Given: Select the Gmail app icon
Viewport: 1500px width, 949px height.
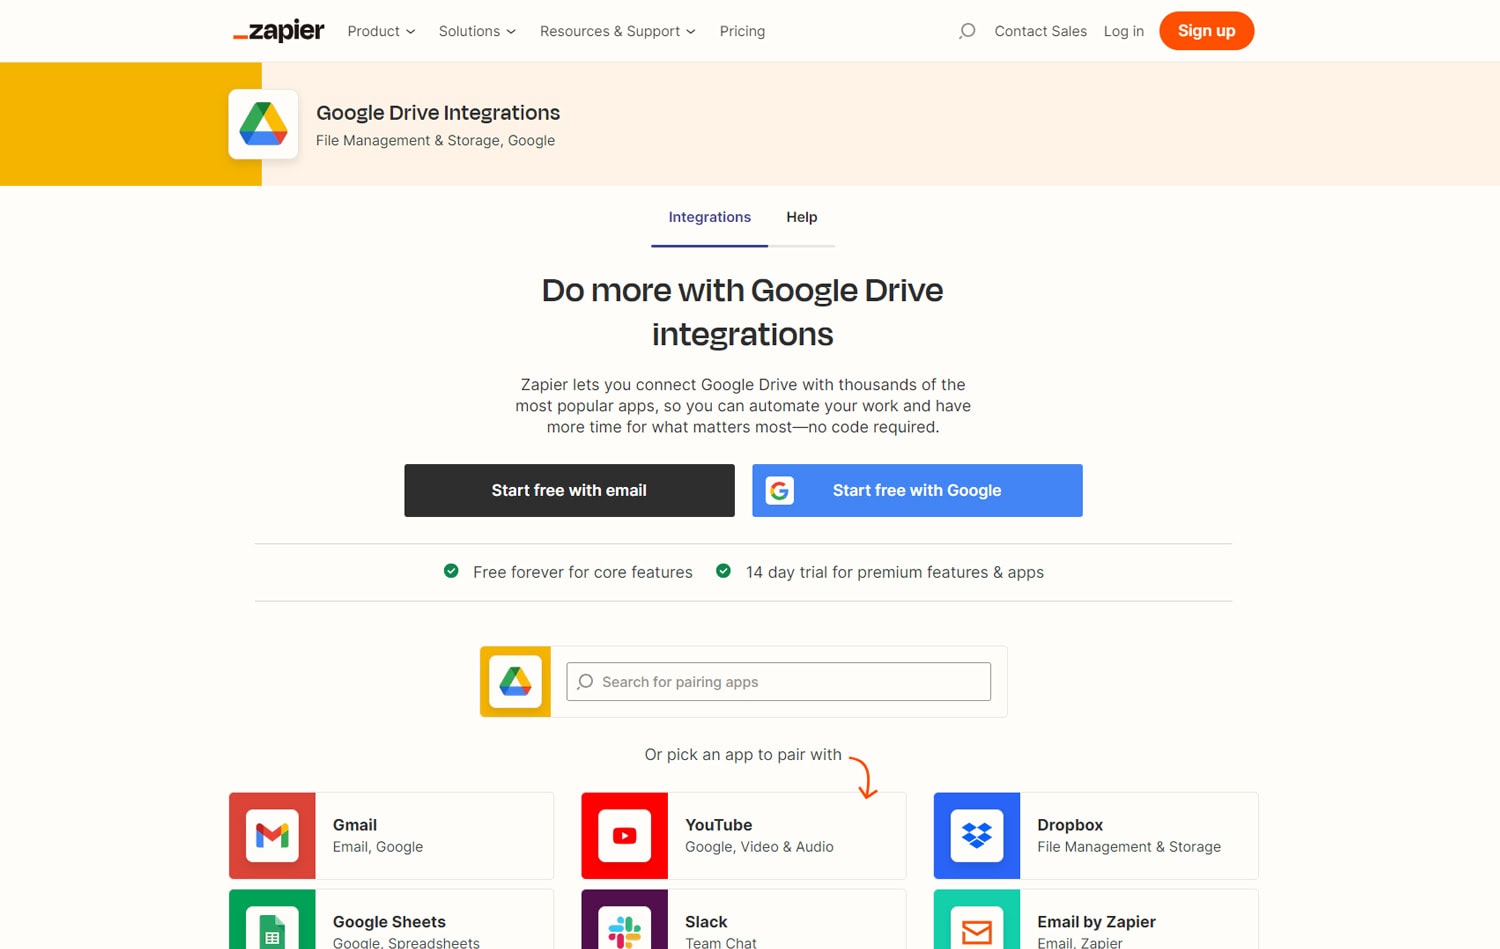Looking at the screenshot, I should (272, 835).
